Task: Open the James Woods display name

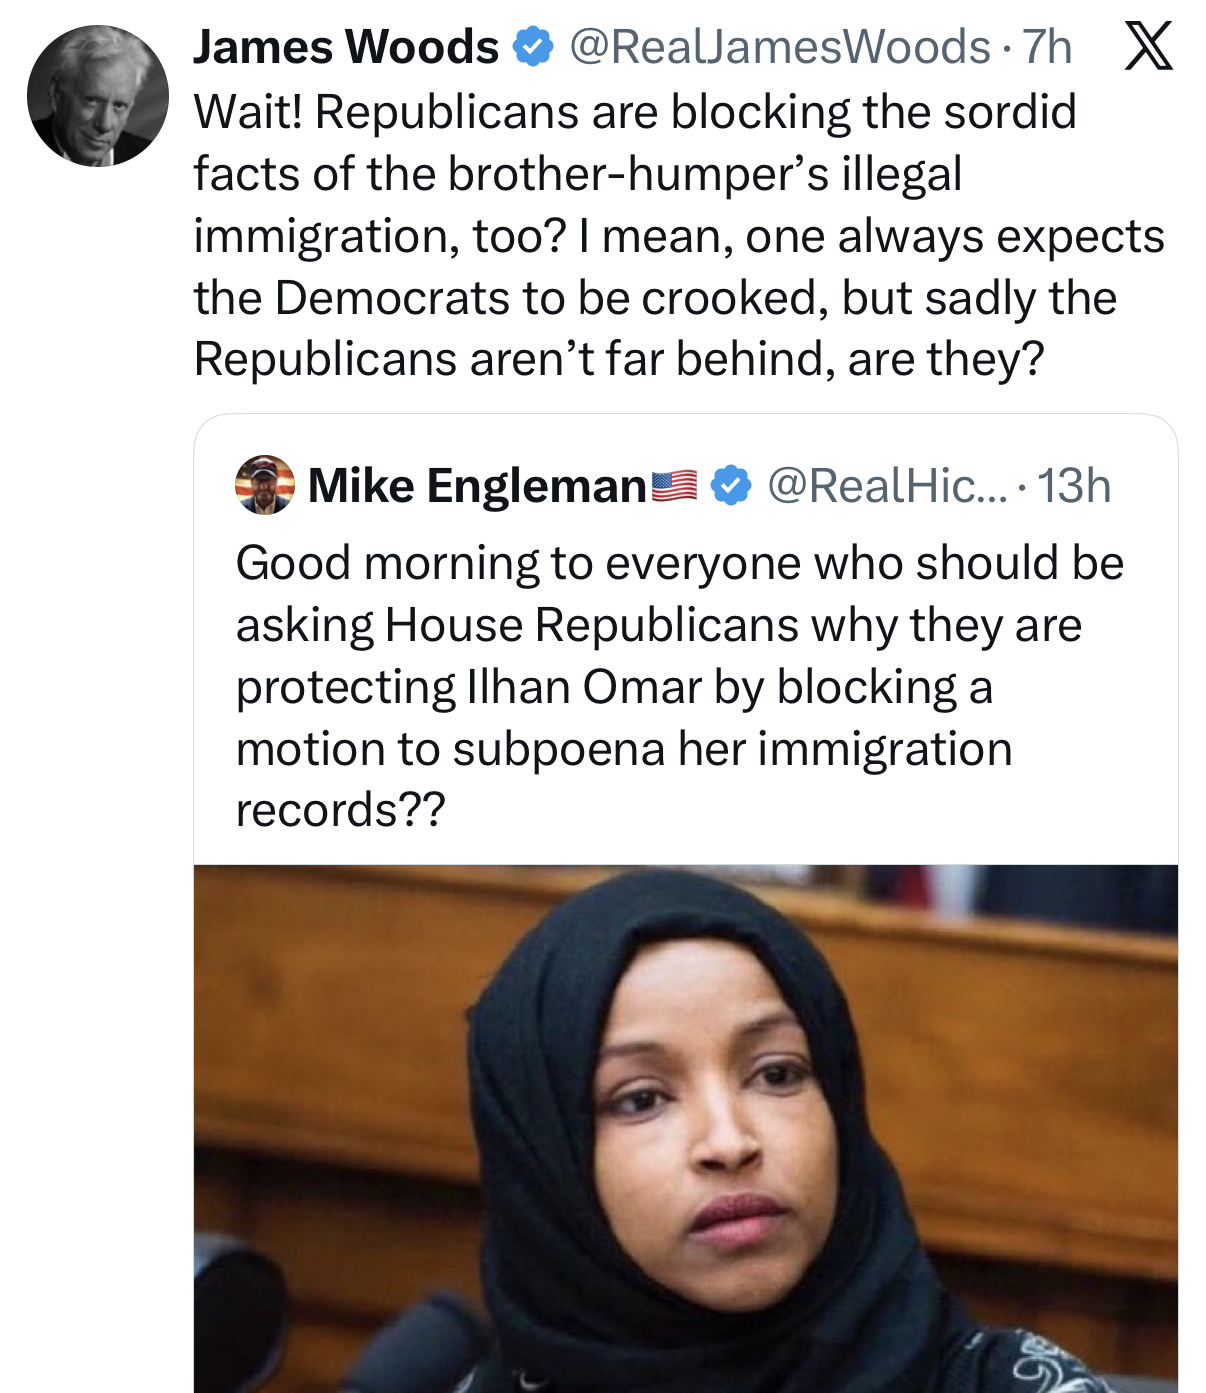Action: click(x=346, y=47)
